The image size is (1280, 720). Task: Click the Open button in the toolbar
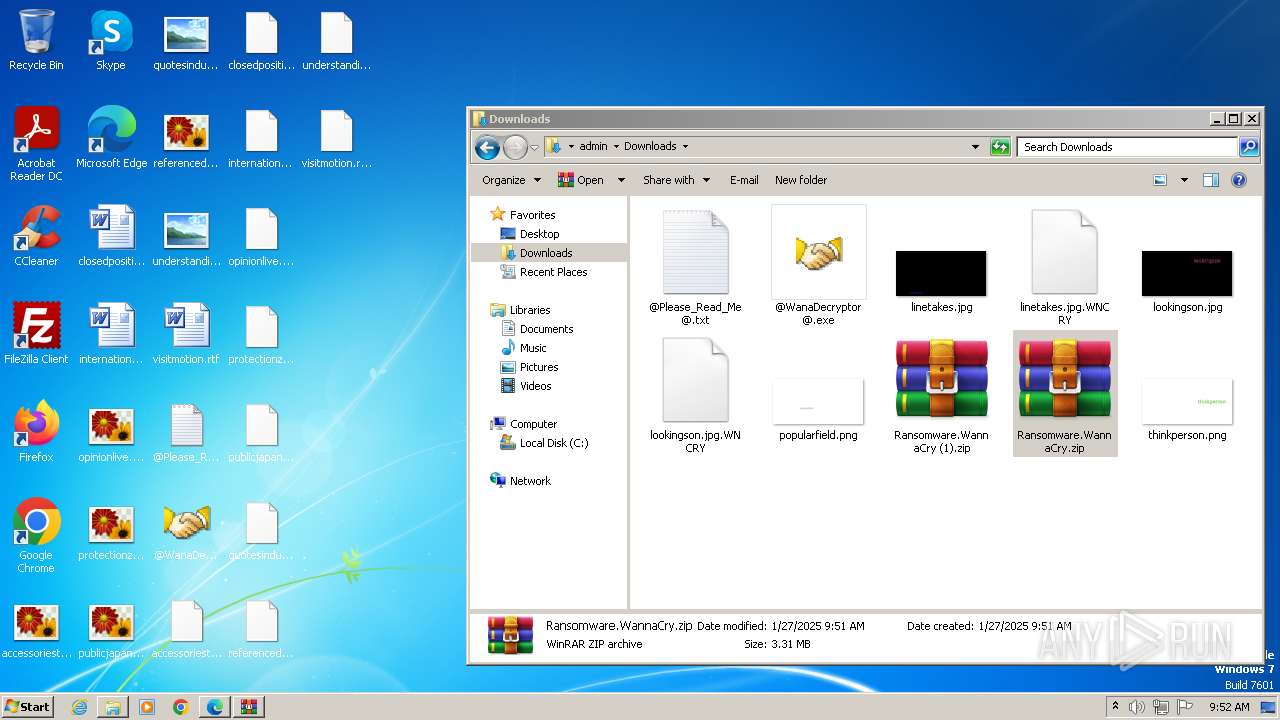tap(581, 180)
